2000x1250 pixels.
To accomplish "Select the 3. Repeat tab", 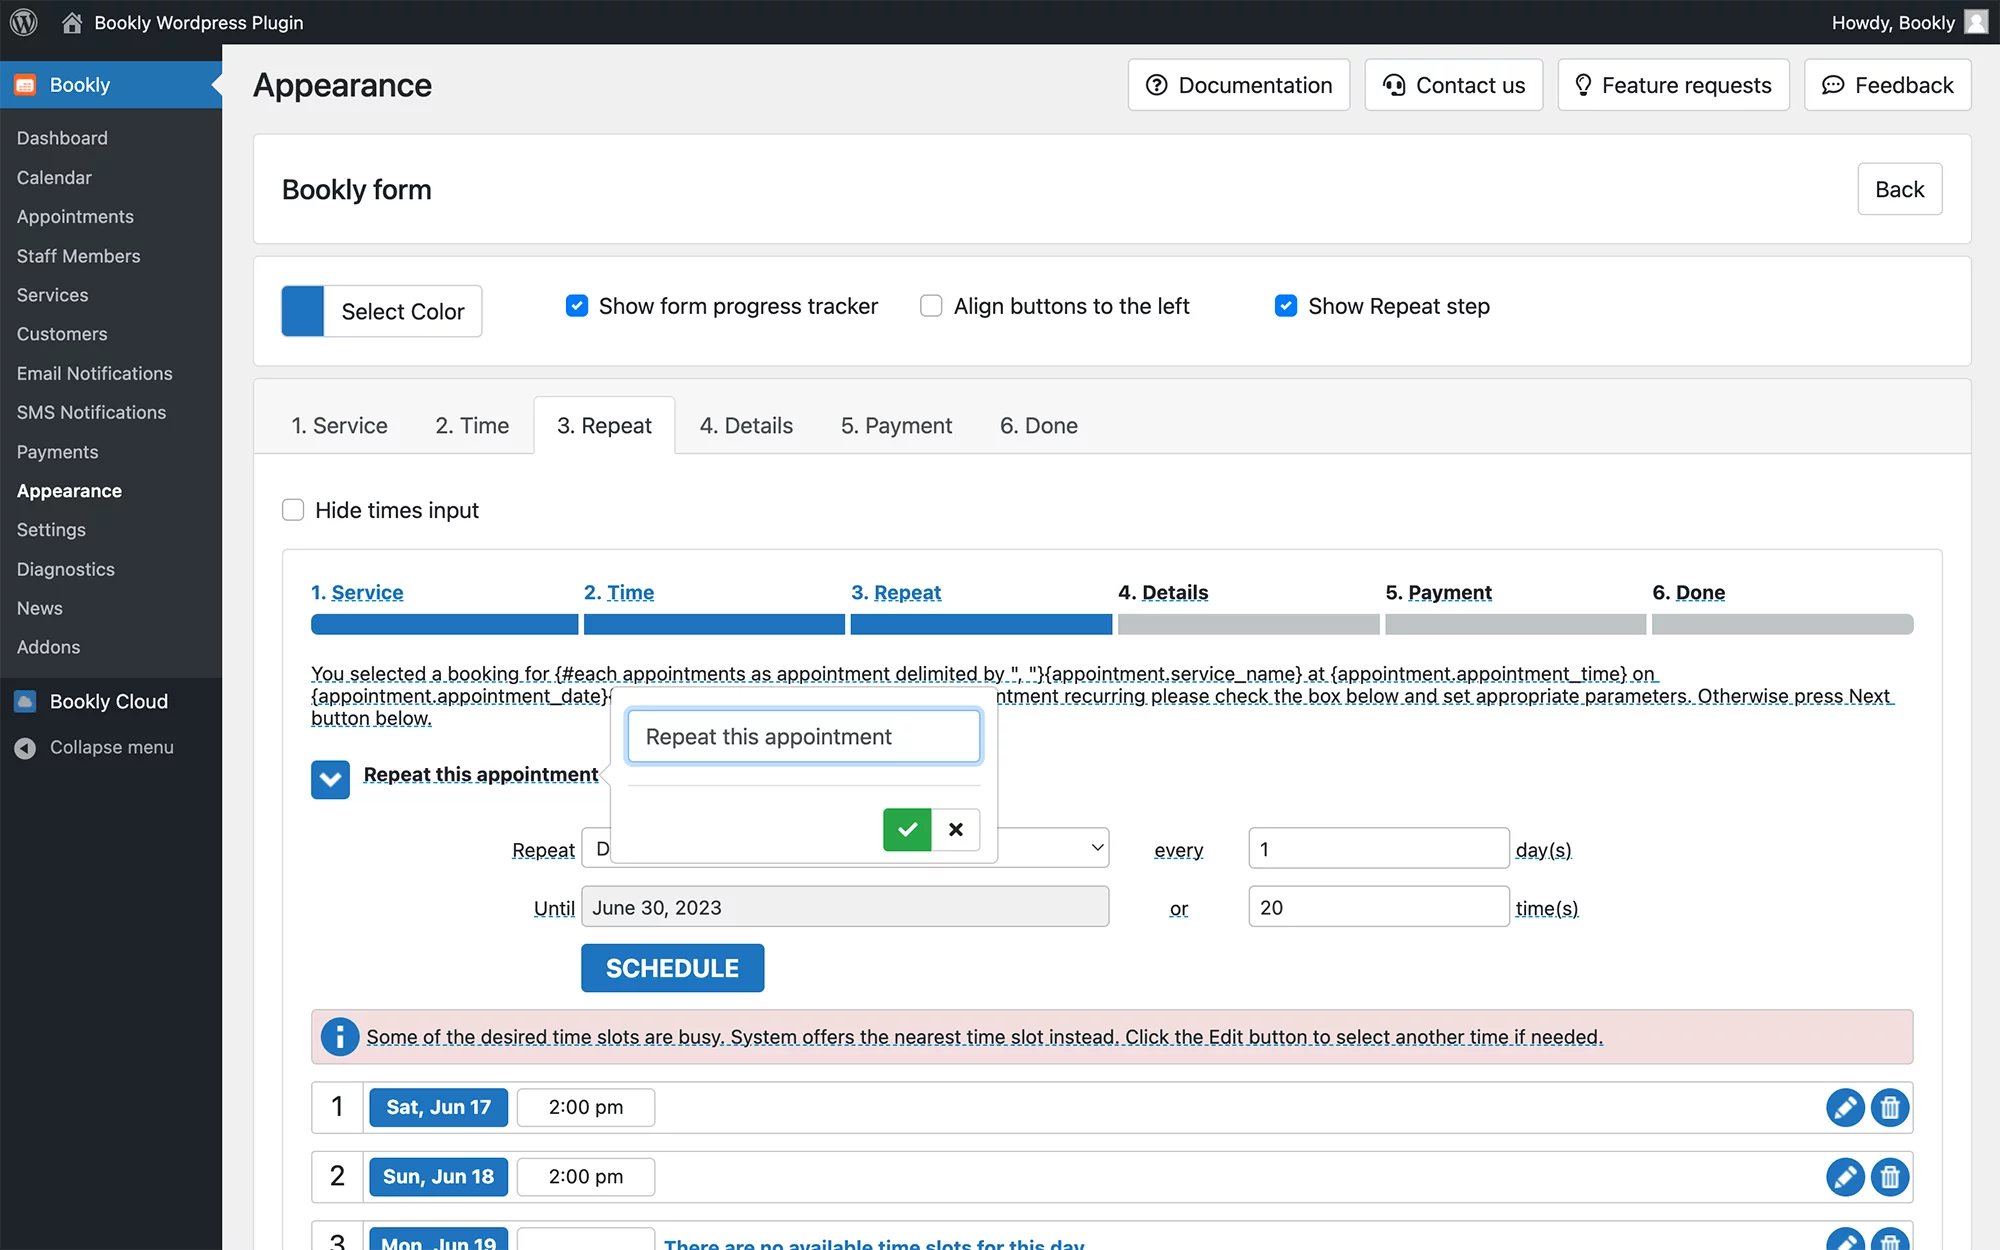I will tap(604, 425).
